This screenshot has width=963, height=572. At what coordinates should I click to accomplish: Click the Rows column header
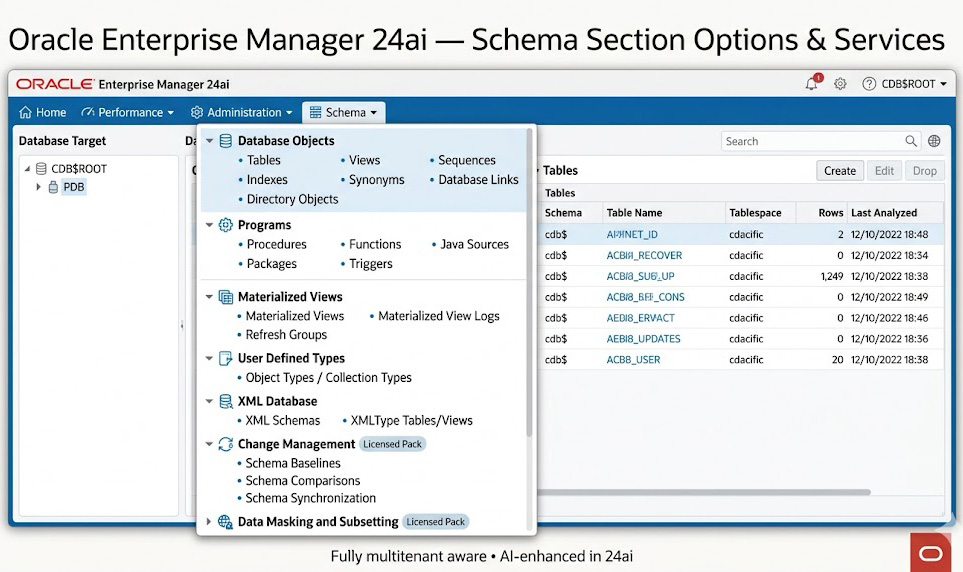tap(830, 213)
